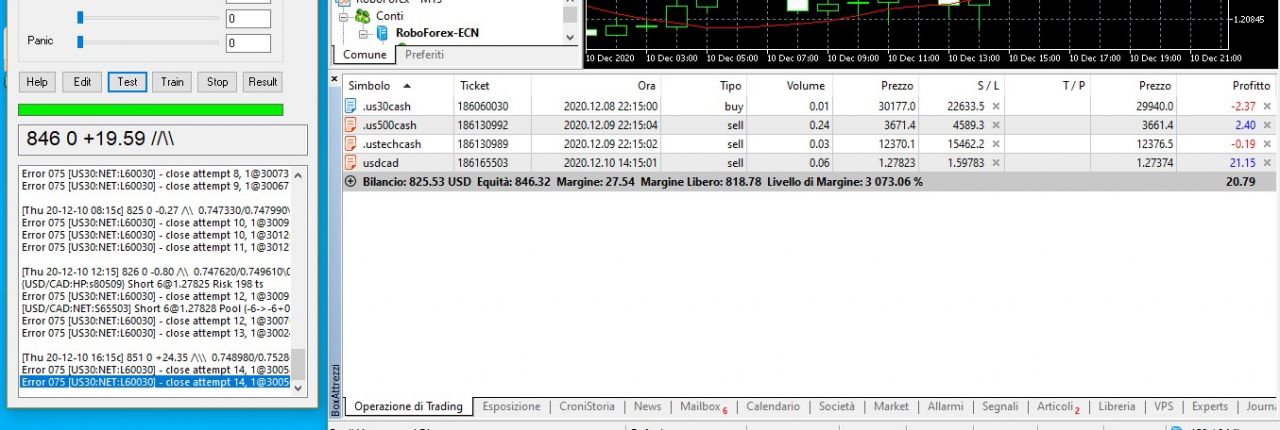Click the buy order icon for .us30cash
1280x430 pixels.
point(351,106)
